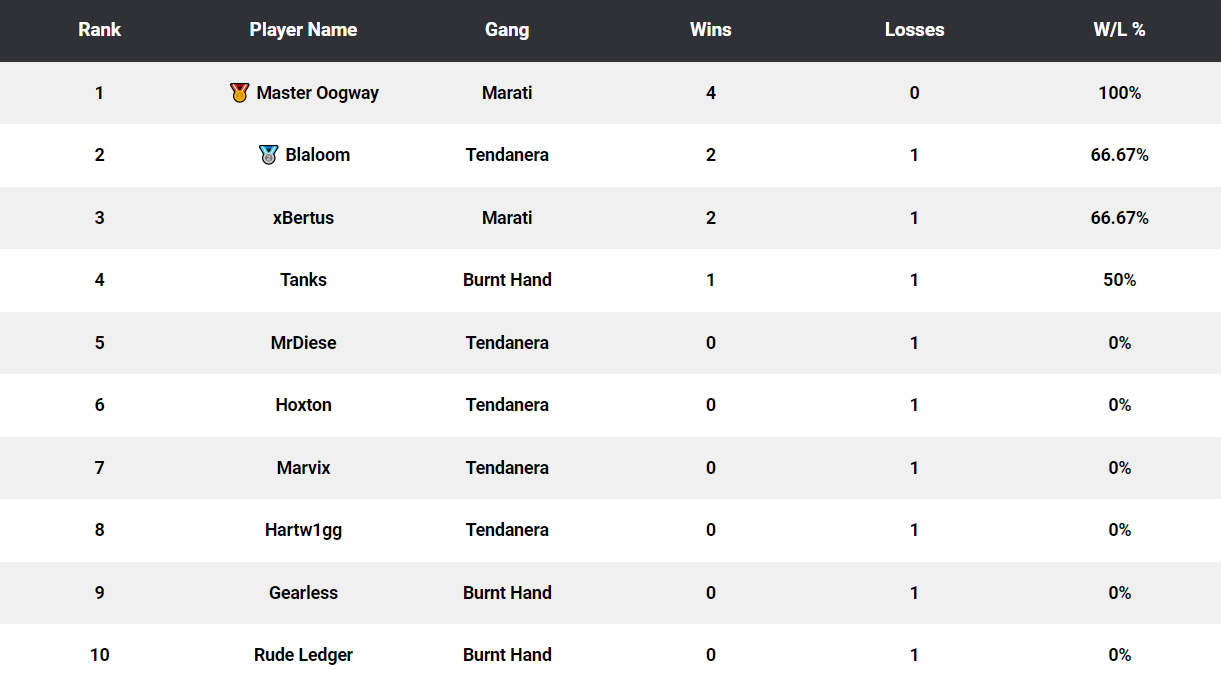Click the 100% win rate cell
Viewport: 1221px width, 686px height.
tap(1119, 93)
